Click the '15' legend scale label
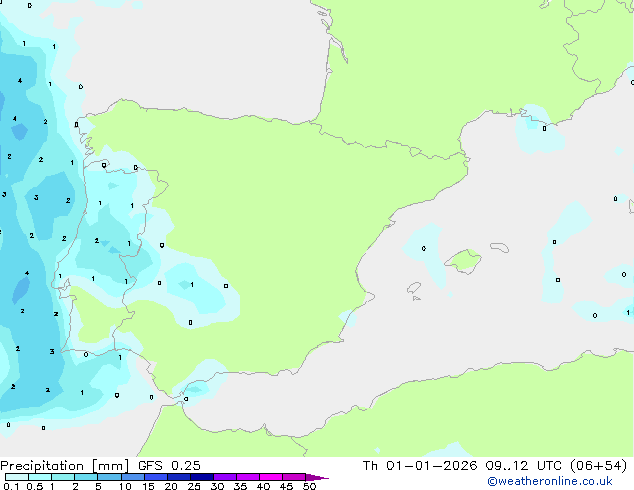Image resolution: width=634 pixels, height=490 pixels. [x=148, y=486]
